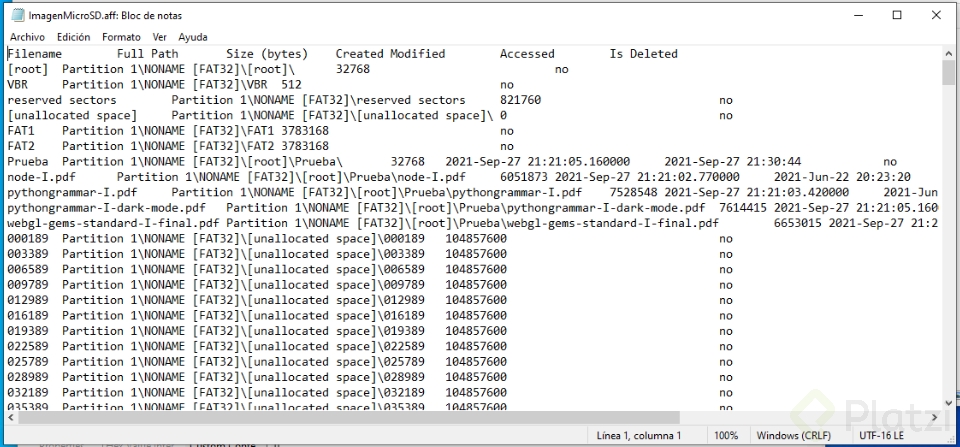Click the horizontal scrollbar track at the bottom

[470, 418]
